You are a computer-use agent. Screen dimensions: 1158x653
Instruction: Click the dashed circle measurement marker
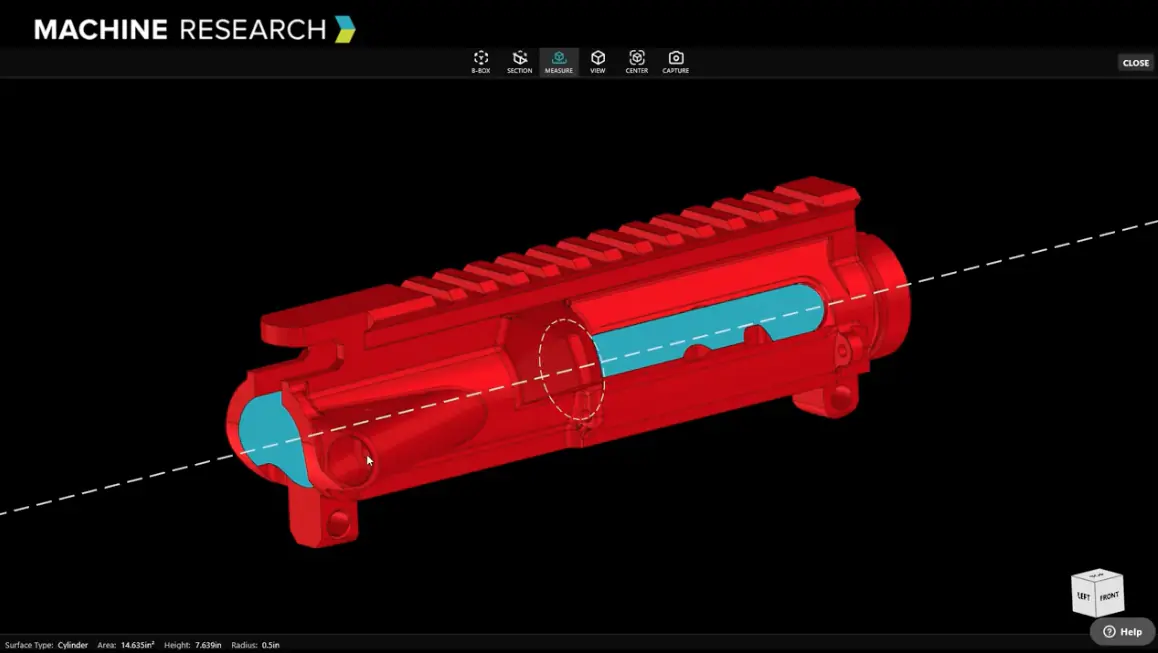pos(572,370)
